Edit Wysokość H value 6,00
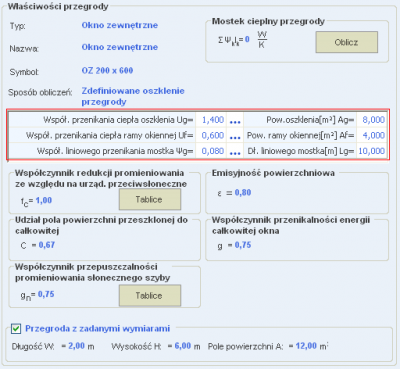The height and width of the screenshot is (369, 400). 183,346
